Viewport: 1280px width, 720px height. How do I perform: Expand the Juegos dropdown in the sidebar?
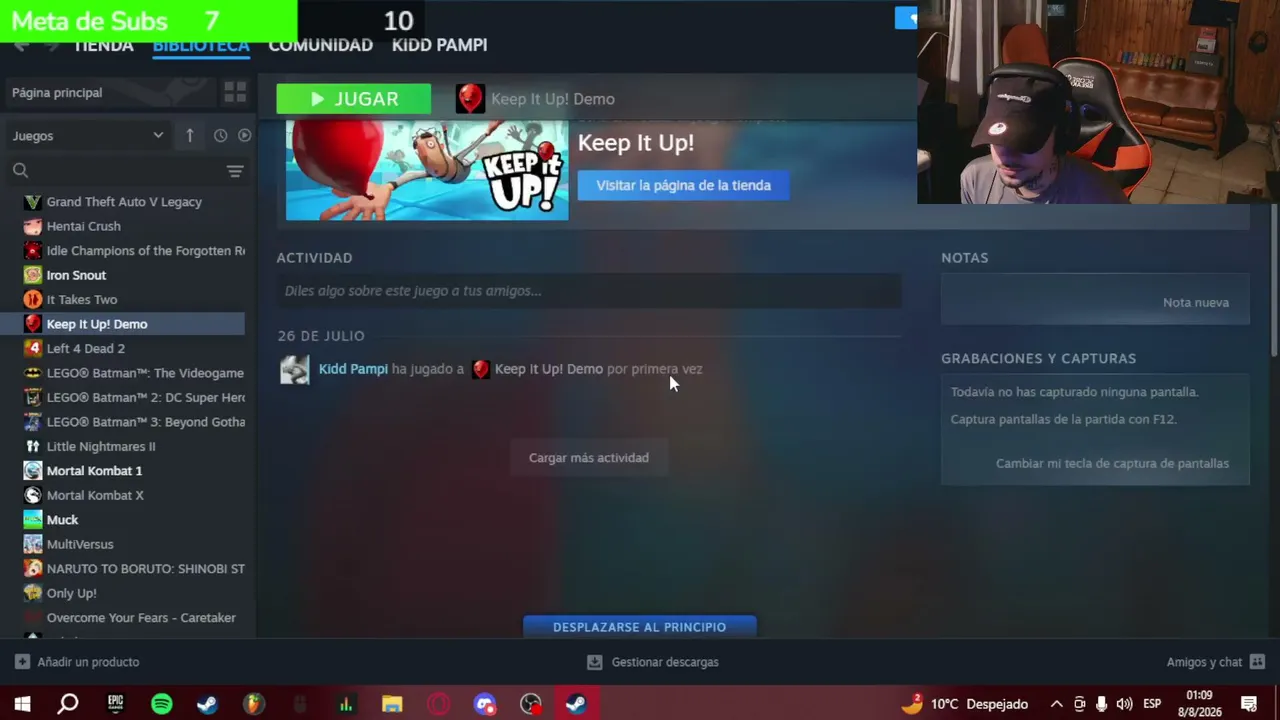point(88,135)
